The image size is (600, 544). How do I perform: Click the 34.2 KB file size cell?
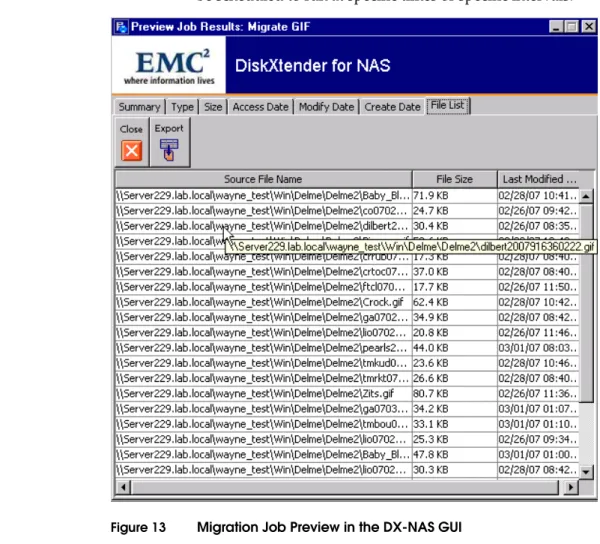(455, 409)
